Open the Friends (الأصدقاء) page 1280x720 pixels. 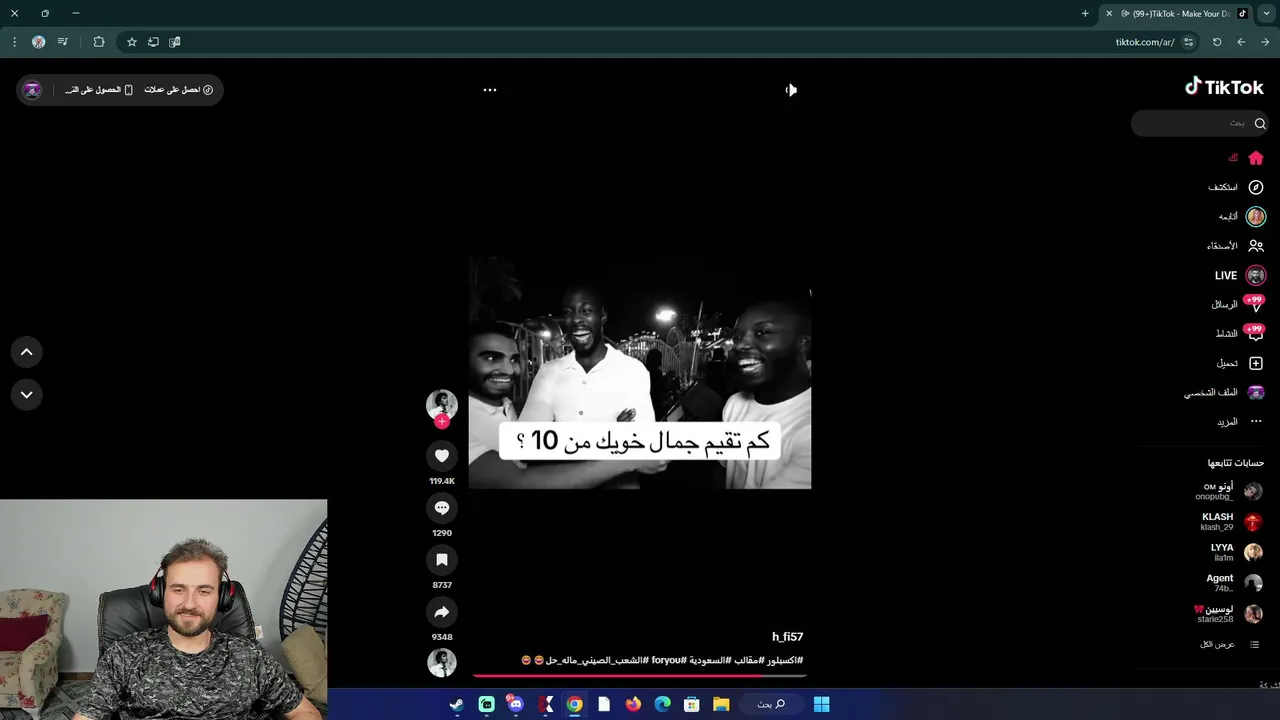(1236, 246)
